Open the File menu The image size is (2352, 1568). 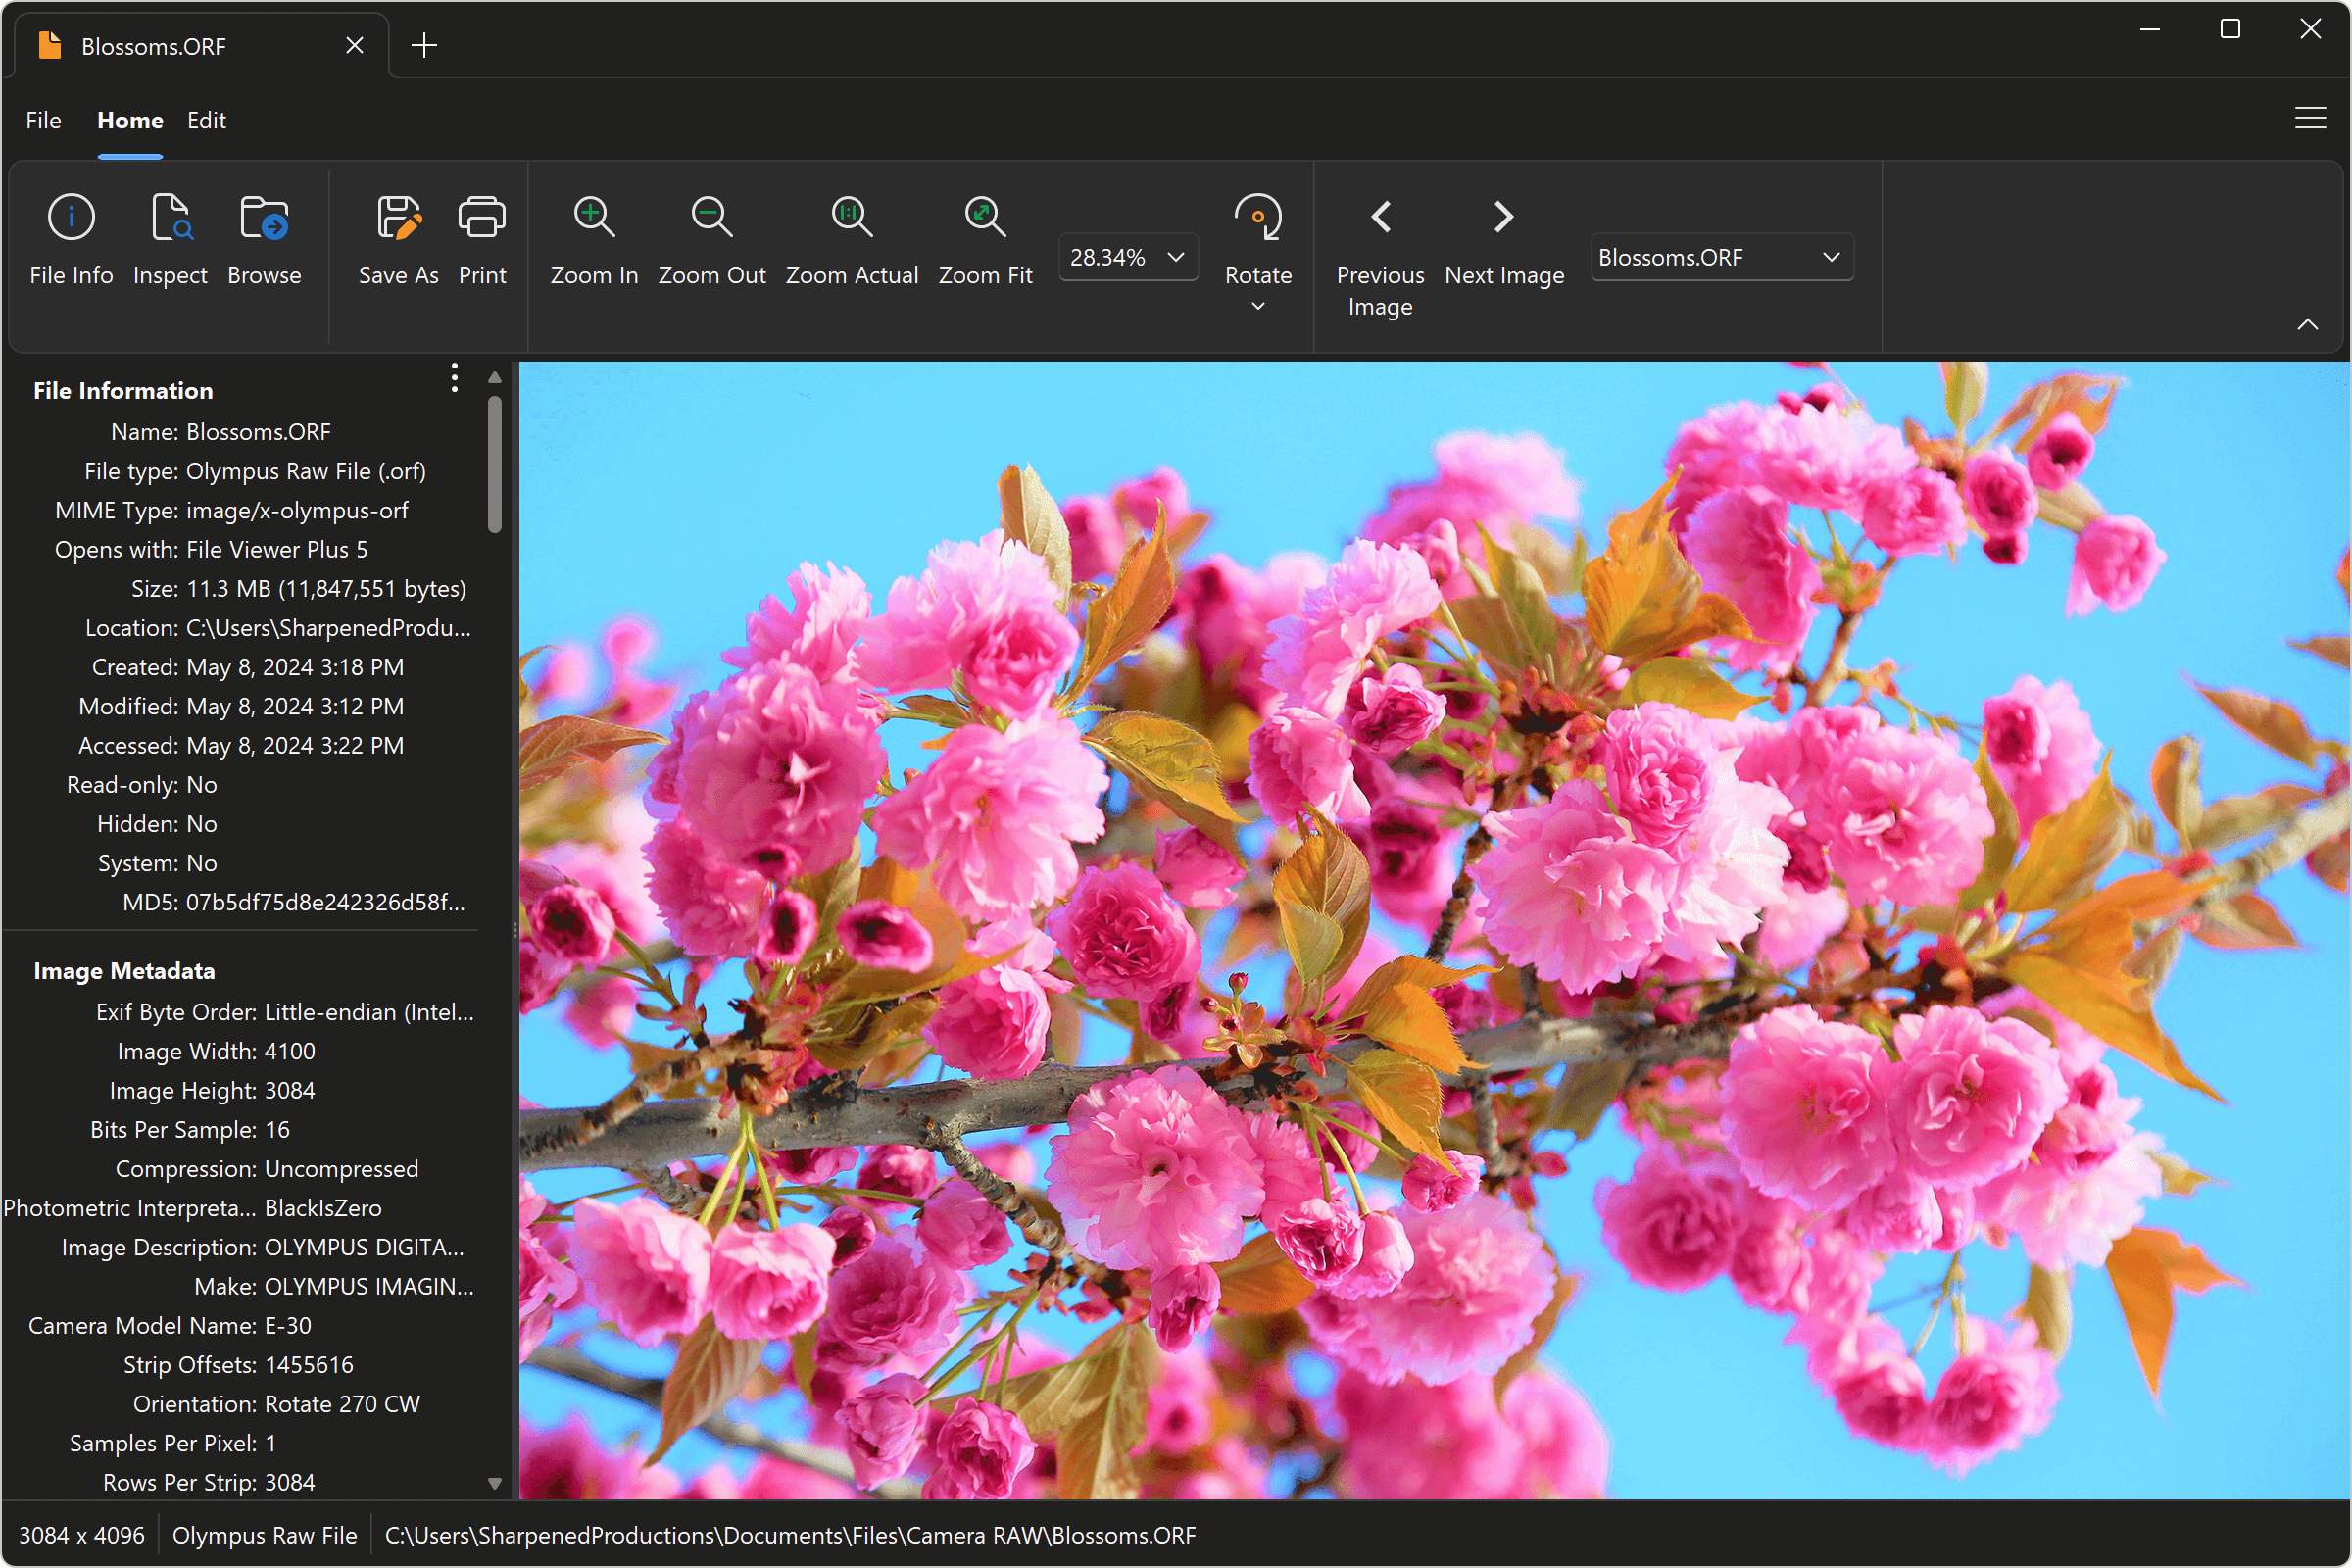[43, 120]
